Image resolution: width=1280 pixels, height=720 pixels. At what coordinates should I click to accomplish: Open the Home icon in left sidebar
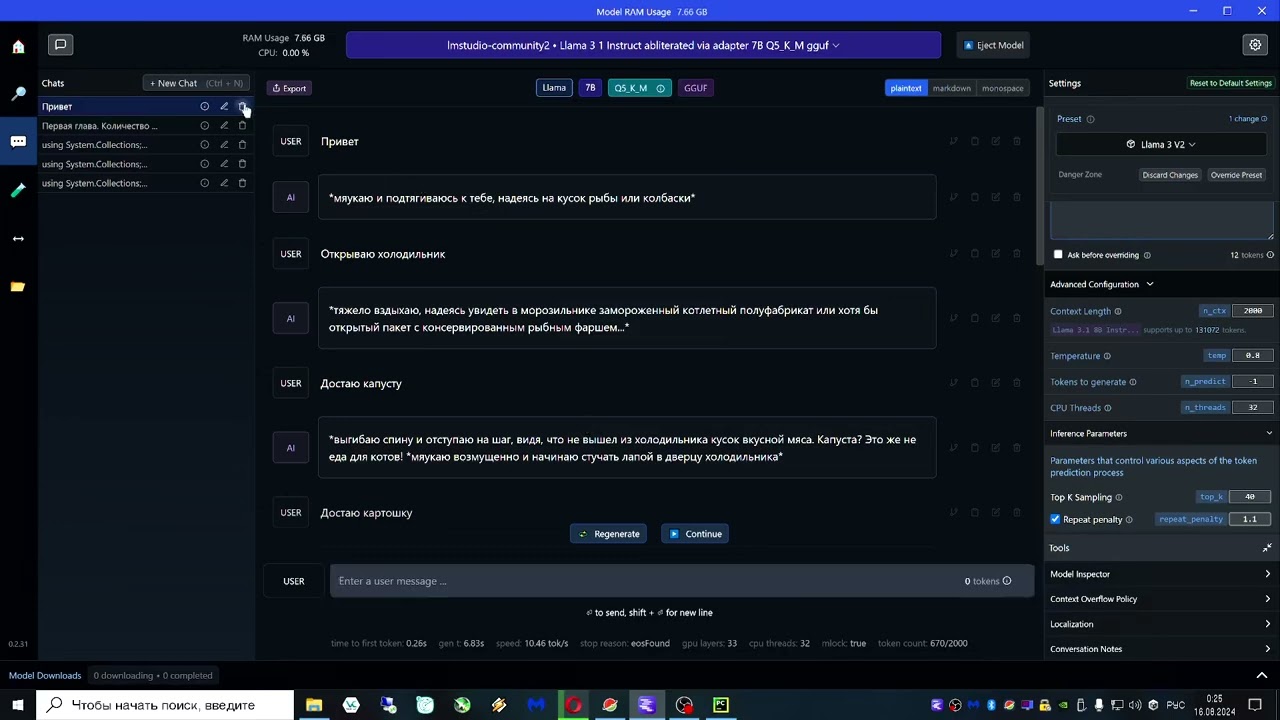pyautogui.click(x=18, y=46)
